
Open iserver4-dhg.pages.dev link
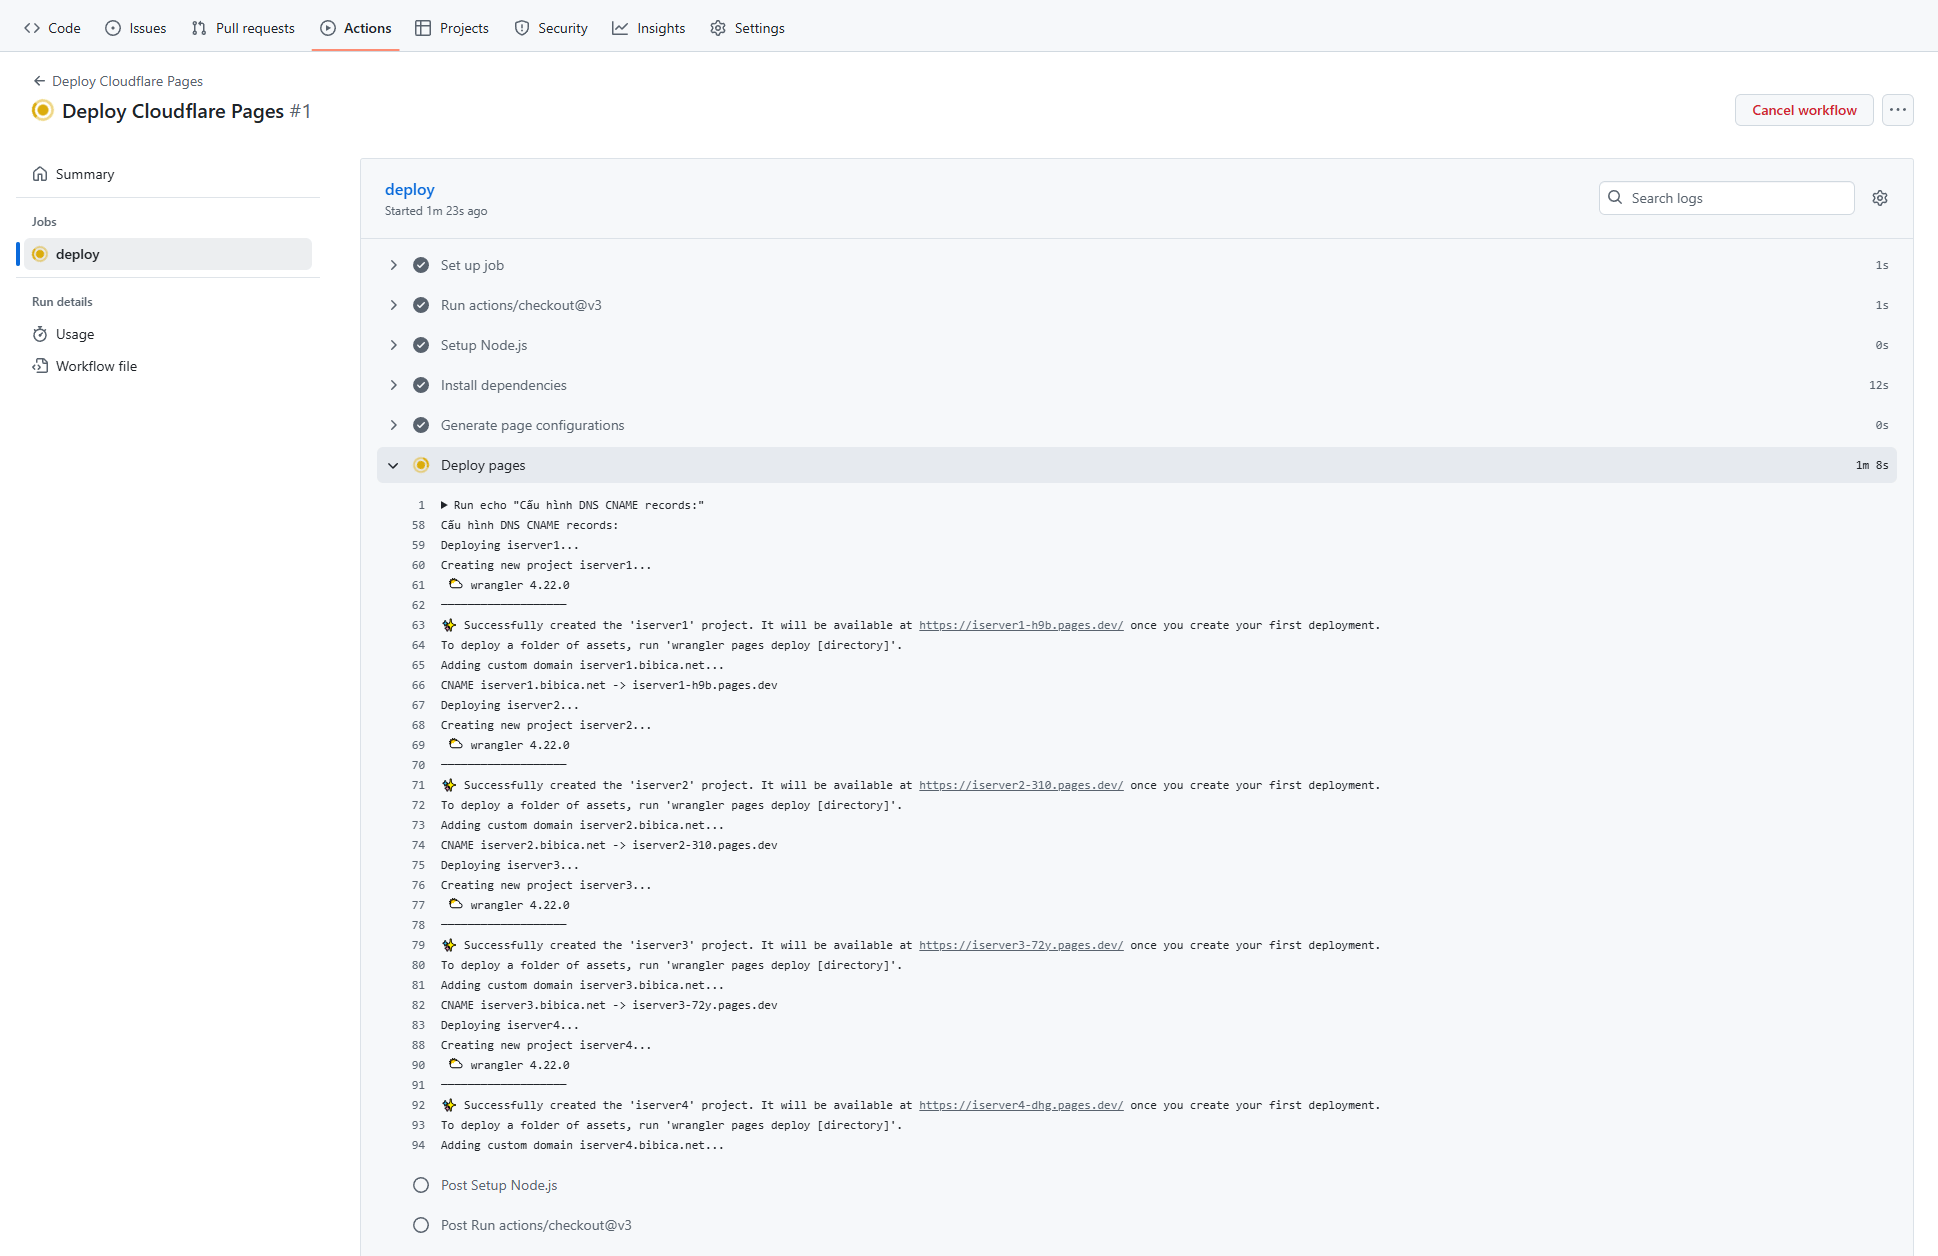(x=1021, y=1105)
